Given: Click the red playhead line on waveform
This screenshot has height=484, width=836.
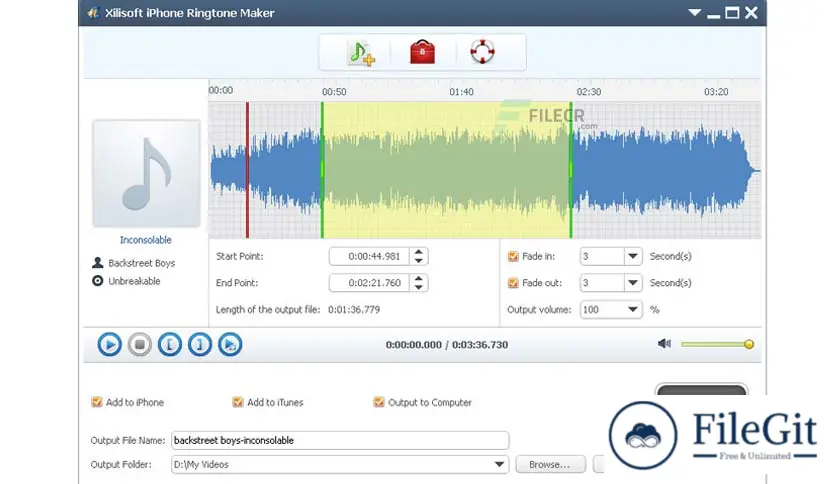Looking at the screenshot, I should pos(247,170).
